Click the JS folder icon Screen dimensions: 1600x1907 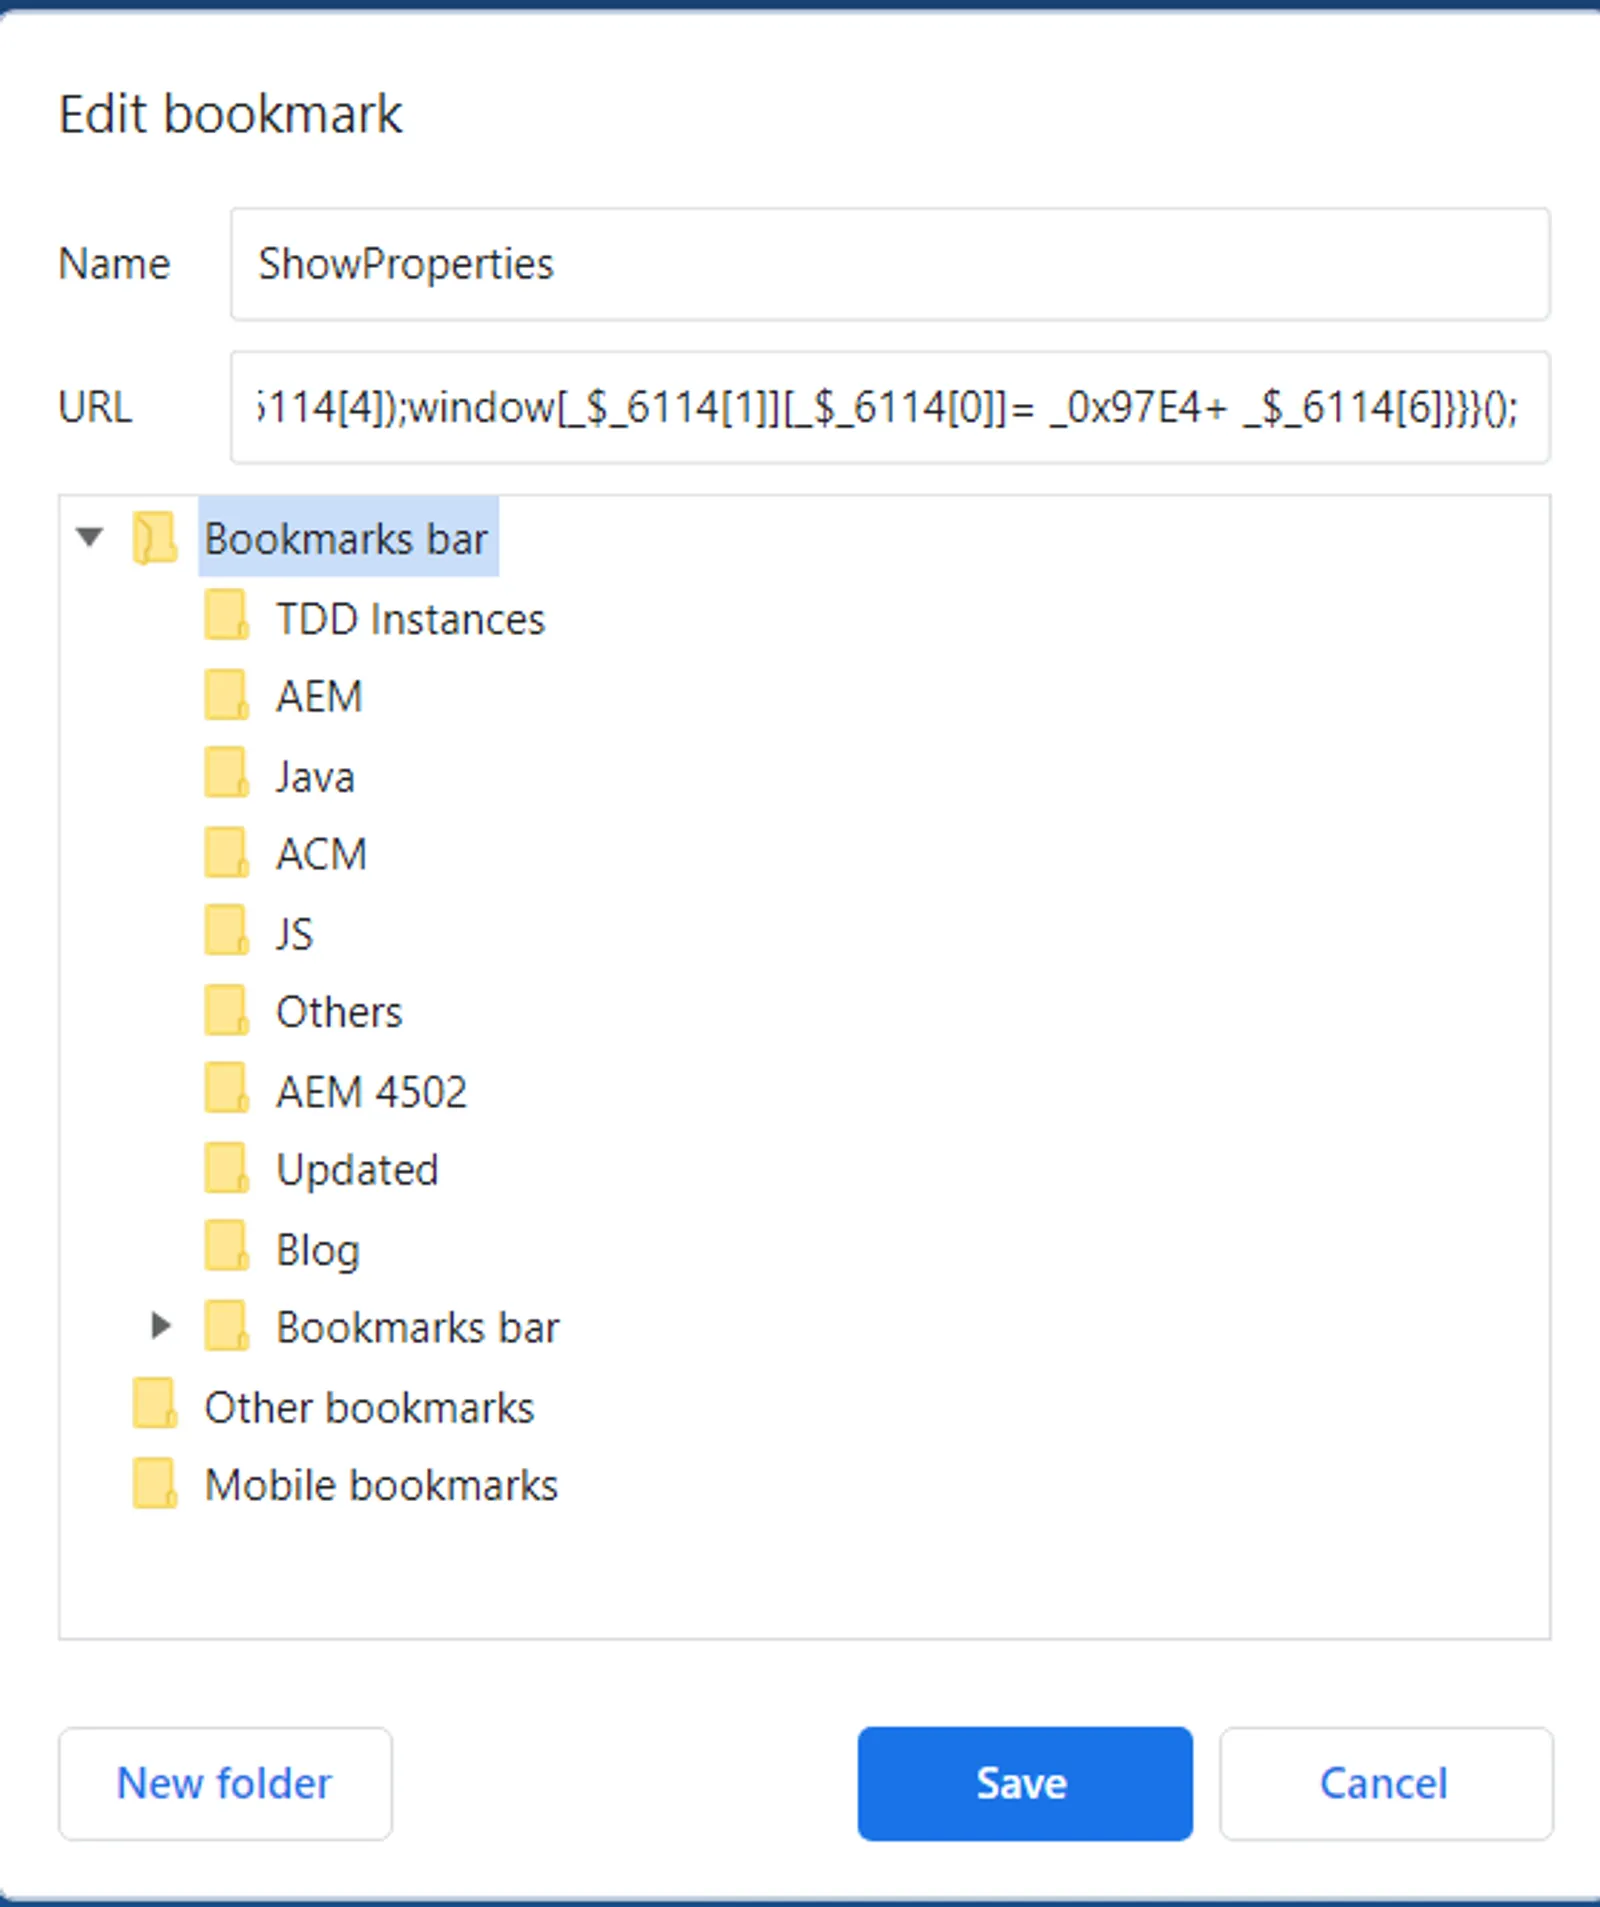pos(226,932)
